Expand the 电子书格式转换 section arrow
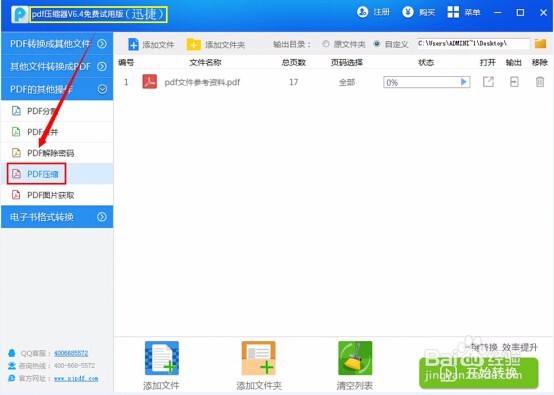 click(102, 217)
